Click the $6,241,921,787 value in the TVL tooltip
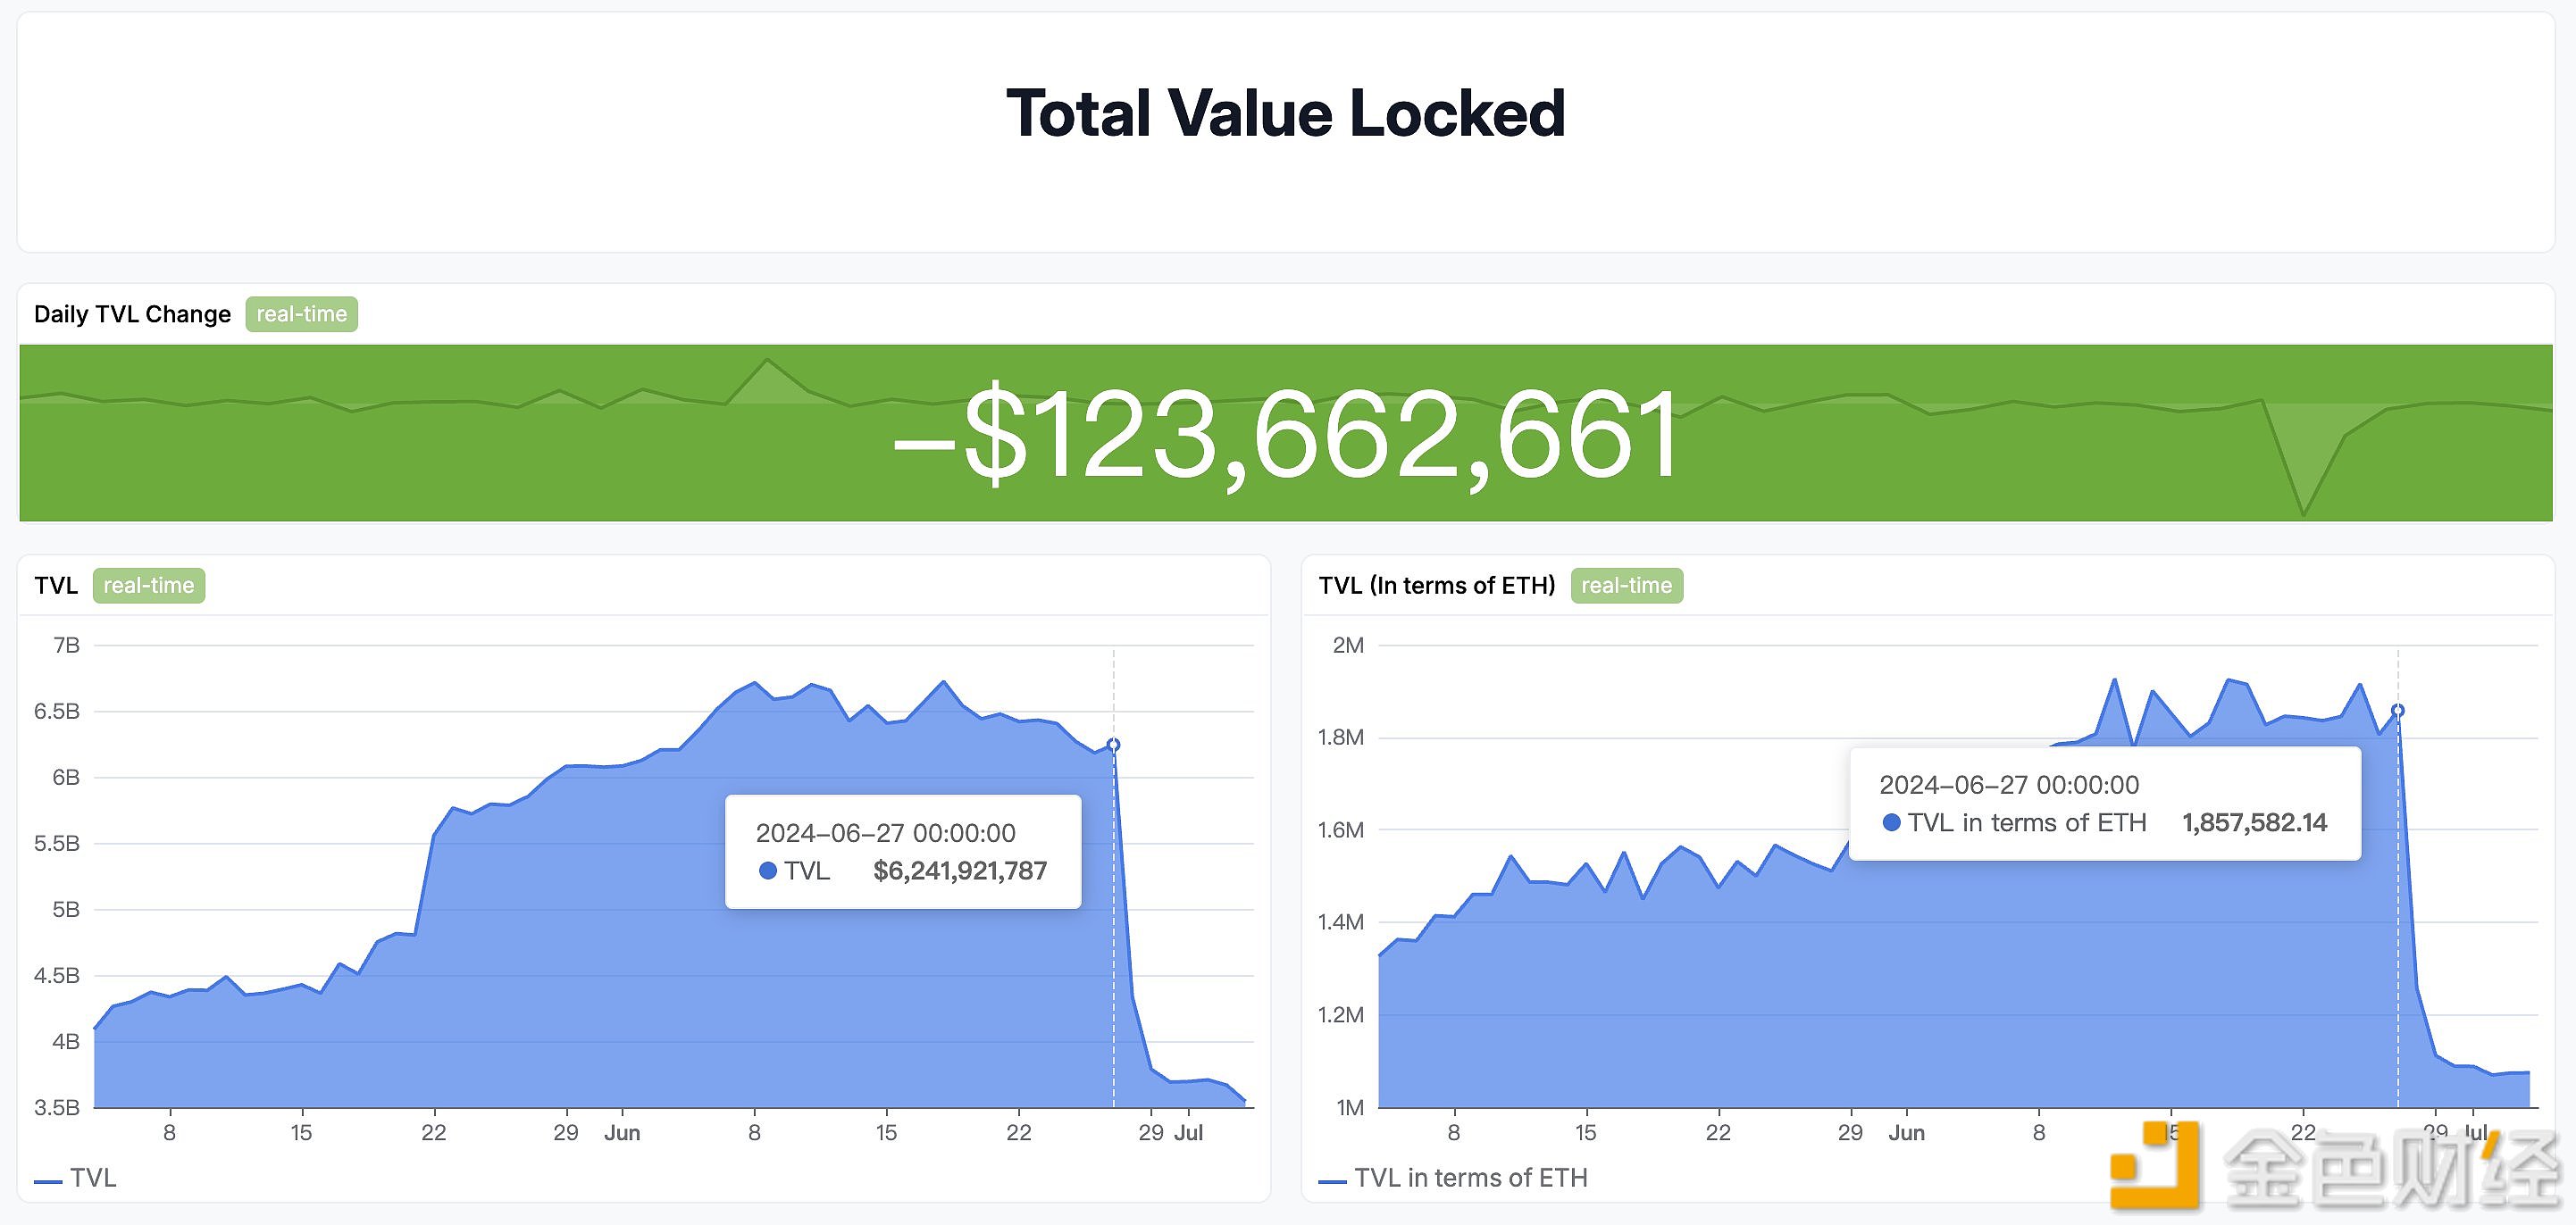The image size is (2576, 1225). point(960,871)
